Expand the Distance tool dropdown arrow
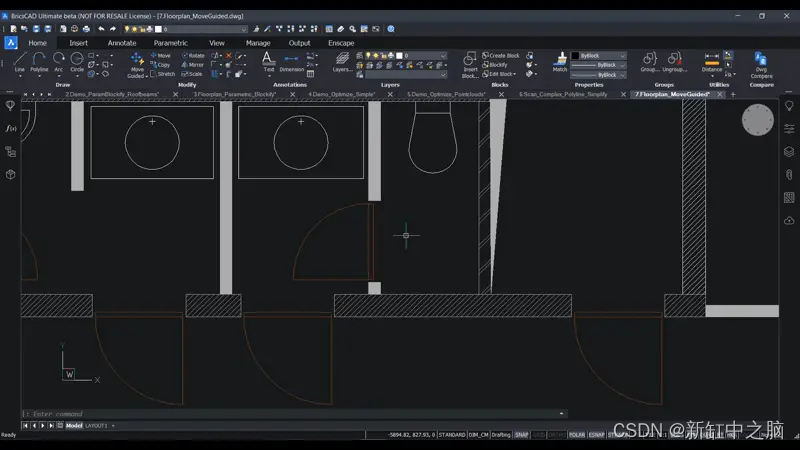The width and height of the screenshot is (800, 450). (x=712, y=76)
